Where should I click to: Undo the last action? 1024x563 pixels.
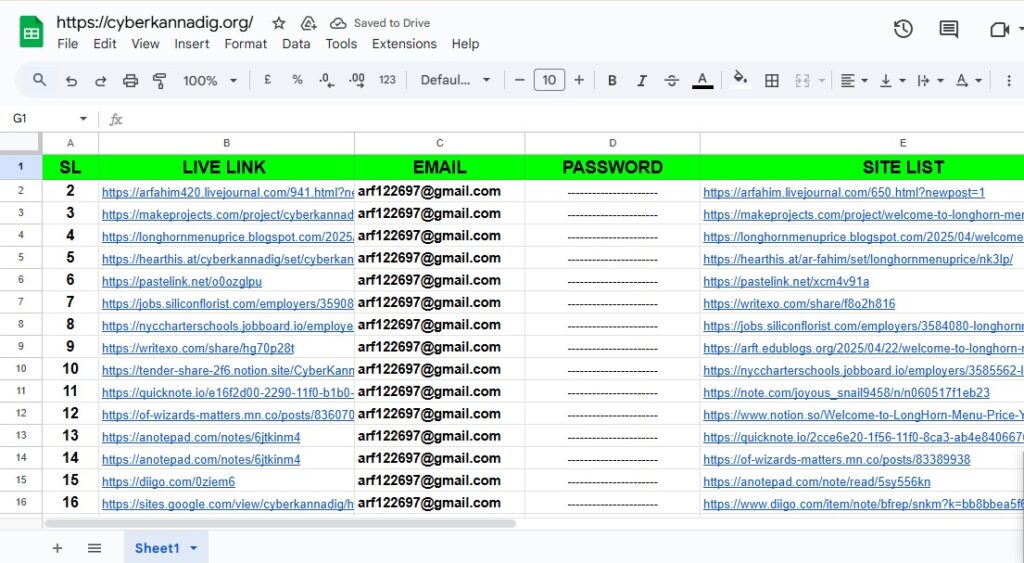pyautogui.click(x=71, y=80)
